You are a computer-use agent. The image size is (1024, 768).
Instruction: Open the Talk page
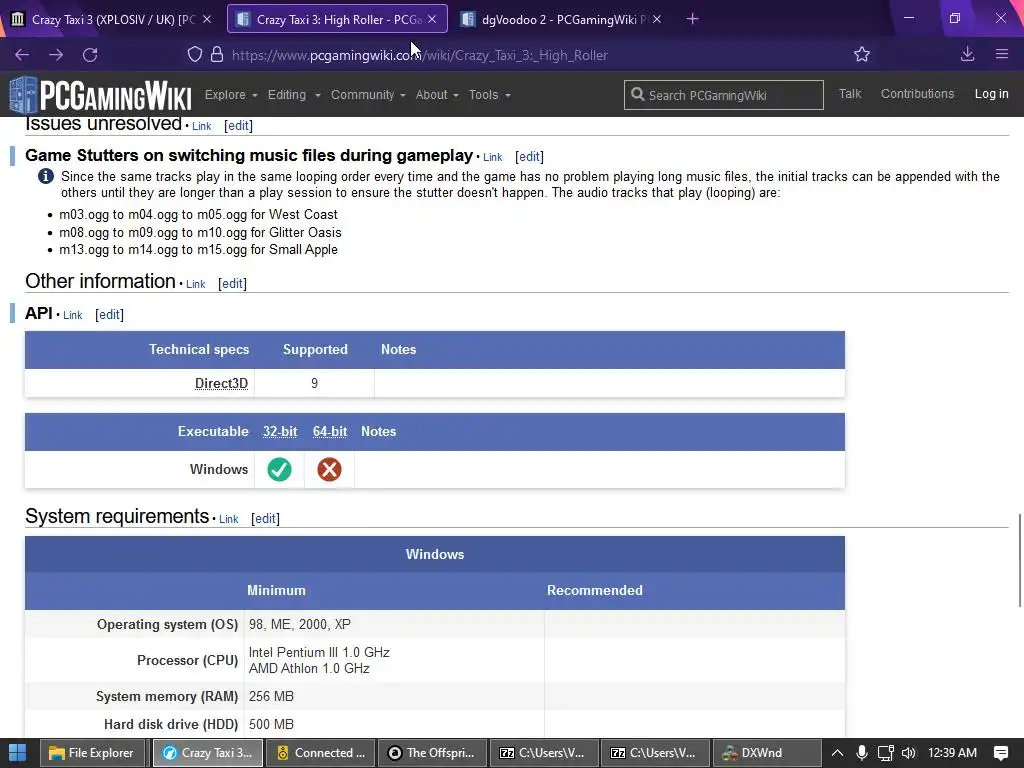850,94
